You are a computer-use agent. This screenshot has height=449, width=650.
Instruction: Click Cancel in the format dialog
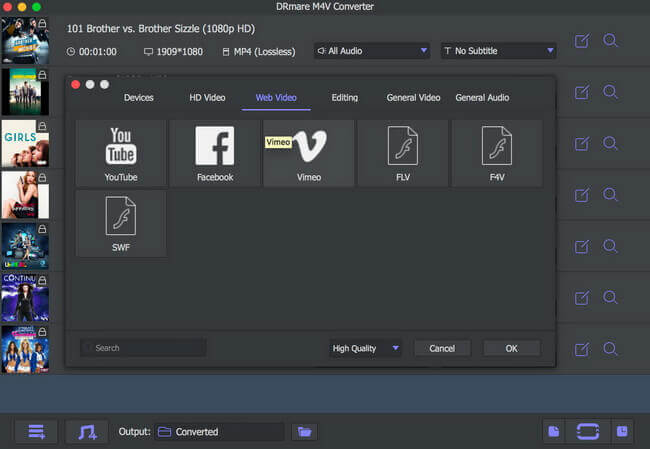coord(442,348)
